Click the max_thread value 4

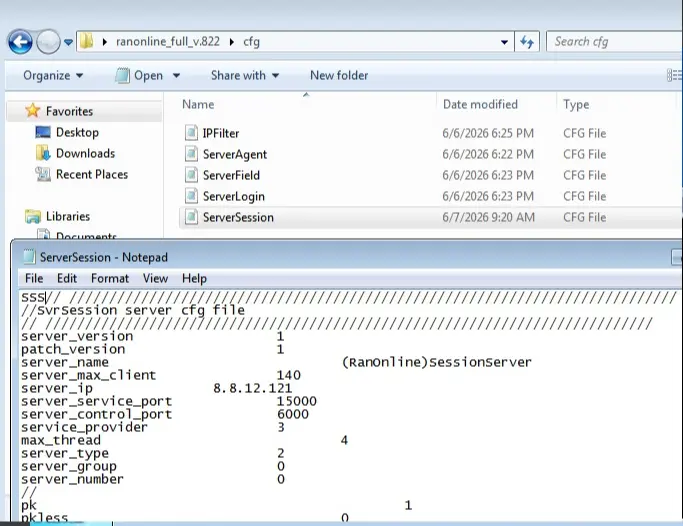[x=344, y=440]
